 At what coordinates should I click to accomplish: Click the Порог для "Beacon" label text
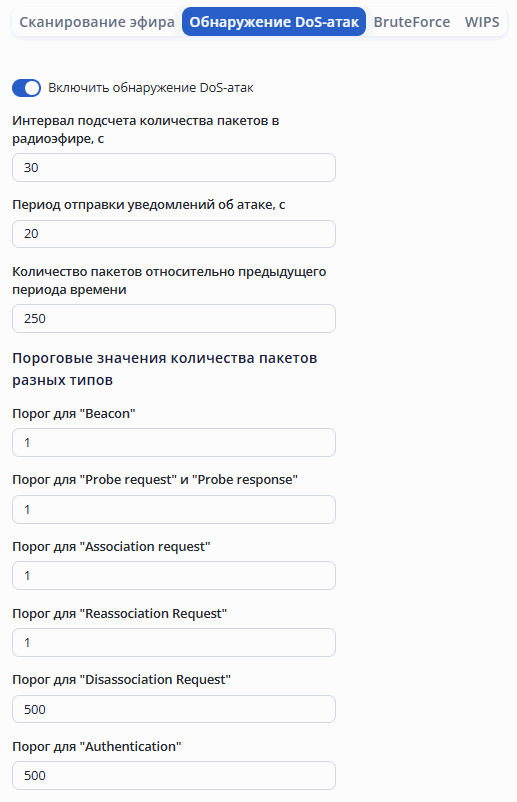pyautogui.click(x=74, y=413)
